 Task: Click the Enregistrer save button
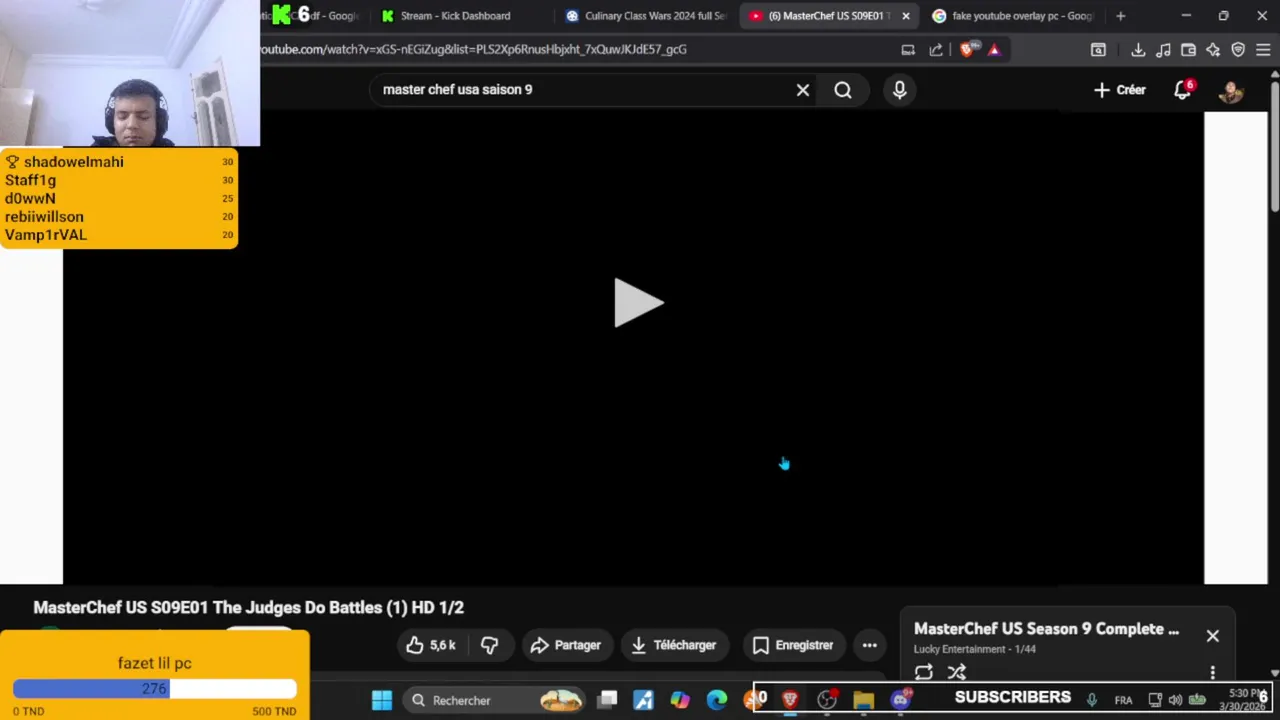tap(793, 645)
